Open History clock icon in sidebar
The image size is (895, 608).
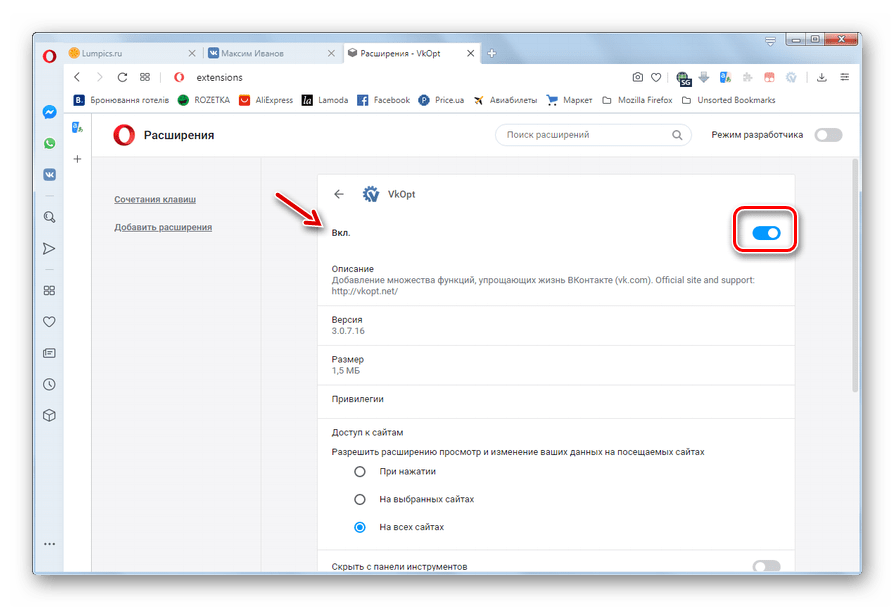50,384
